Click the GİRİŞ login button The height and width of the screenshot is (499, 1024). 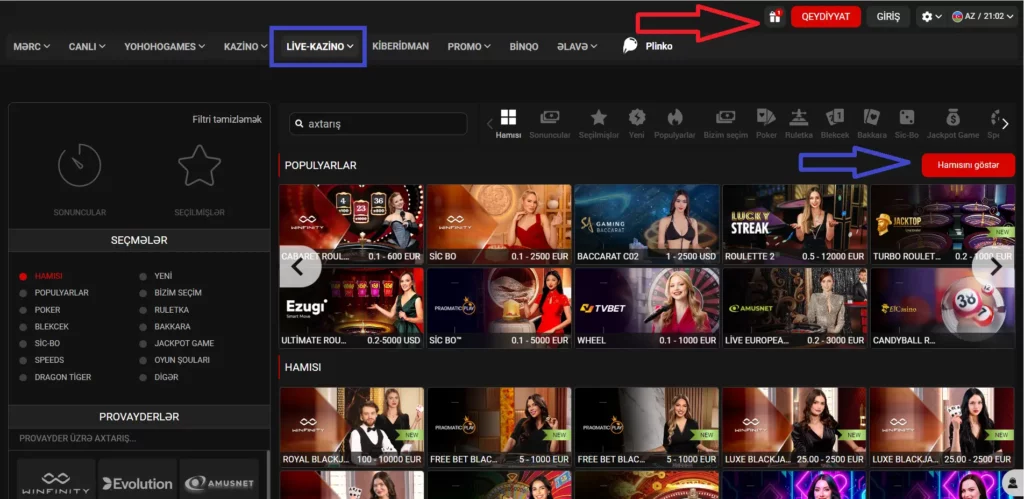888,17
